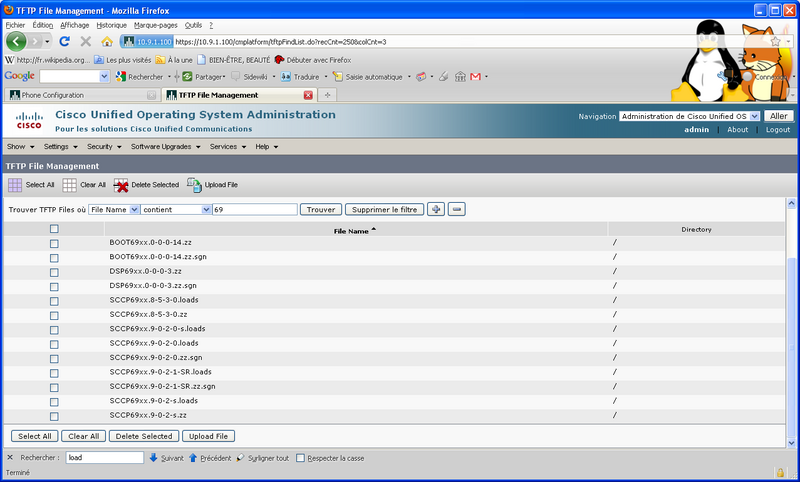
Task: Check the SCCP69xx.9-0-2-s.zz checkbox
Action: [x=54, y=417]
